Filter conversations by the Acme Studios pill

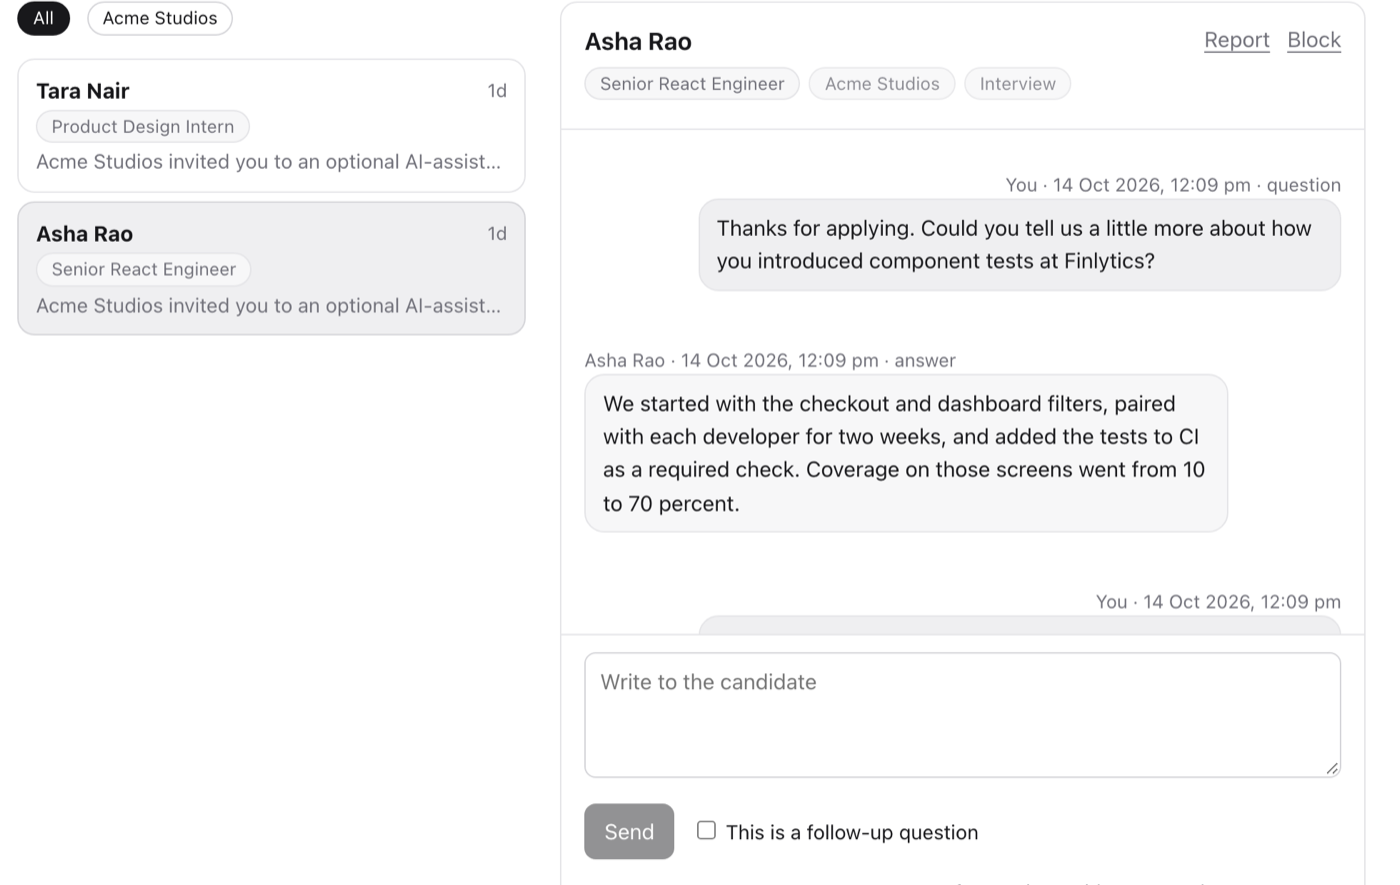tap(160, 18)
